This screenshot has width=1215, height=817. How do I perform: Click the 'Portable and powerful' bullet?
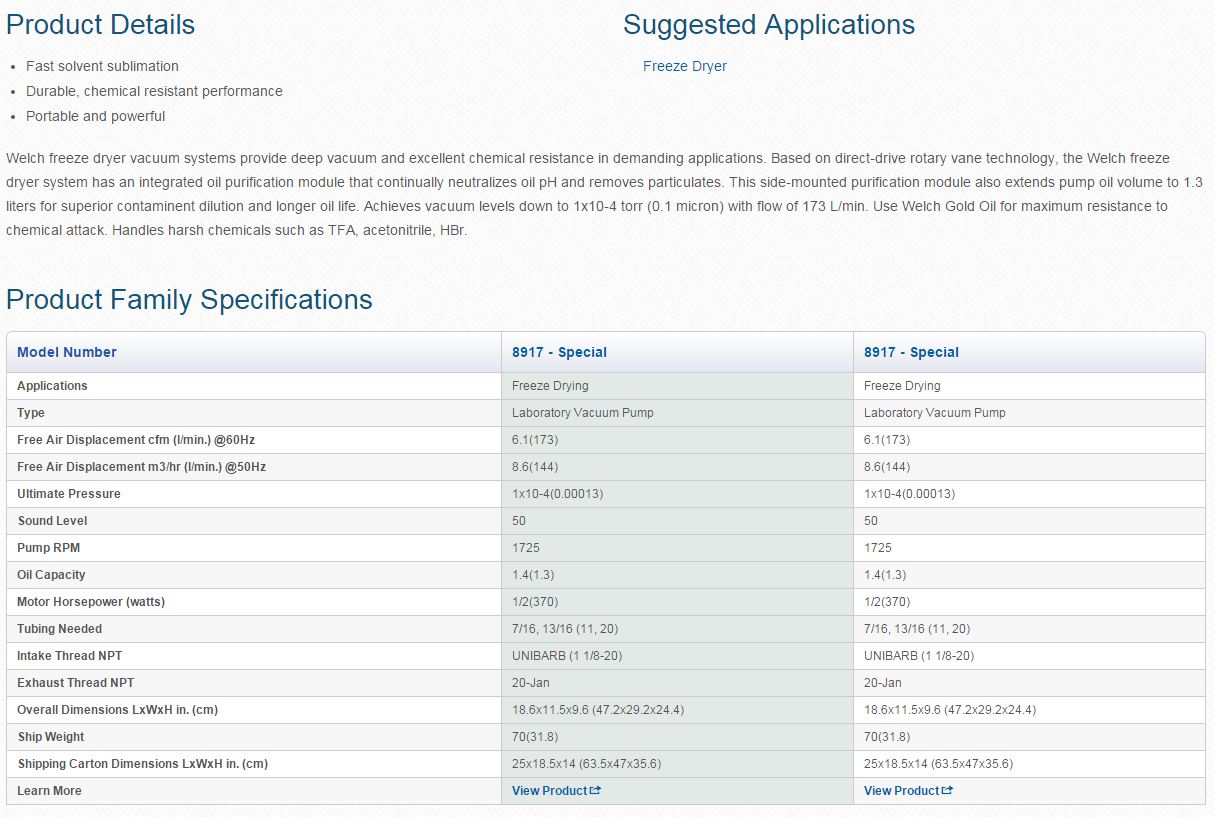(x=96, y=116)
